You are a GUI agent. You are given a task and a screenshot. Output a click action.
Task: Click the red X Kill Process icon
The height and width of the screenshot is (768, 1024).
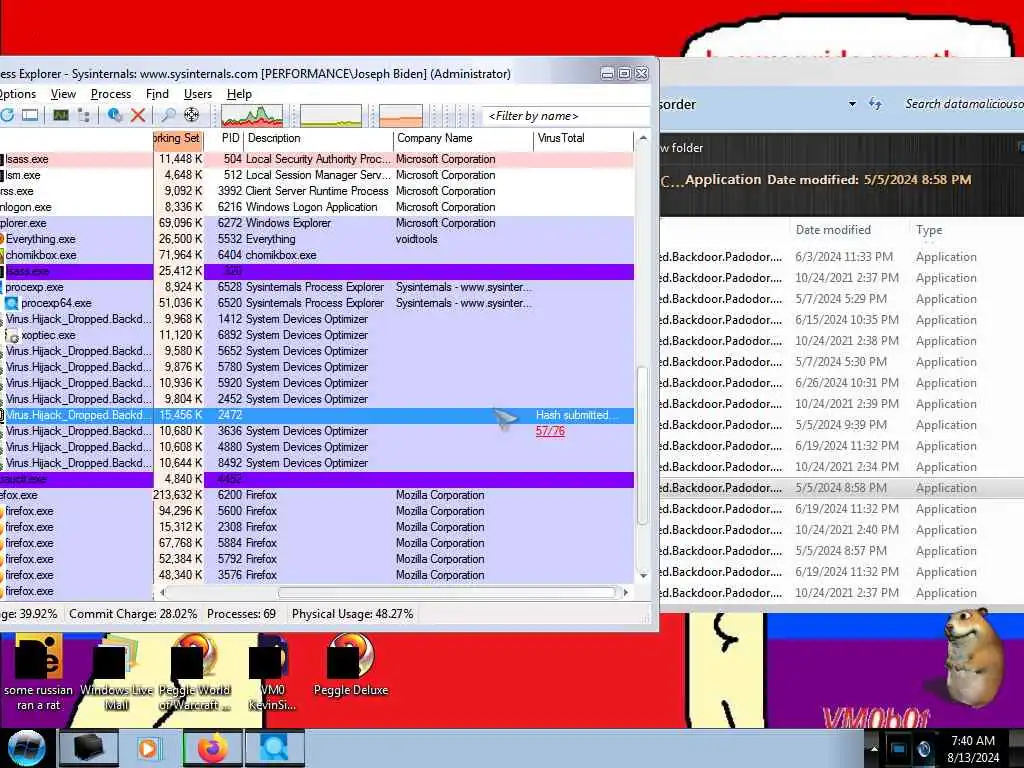tap(138, 116)
